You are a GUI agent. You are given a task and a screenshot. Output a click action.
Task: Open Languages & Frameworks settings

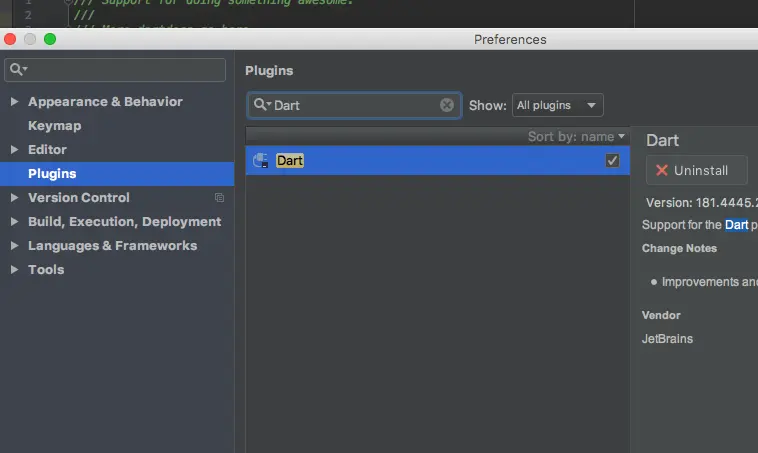(112, 246)
